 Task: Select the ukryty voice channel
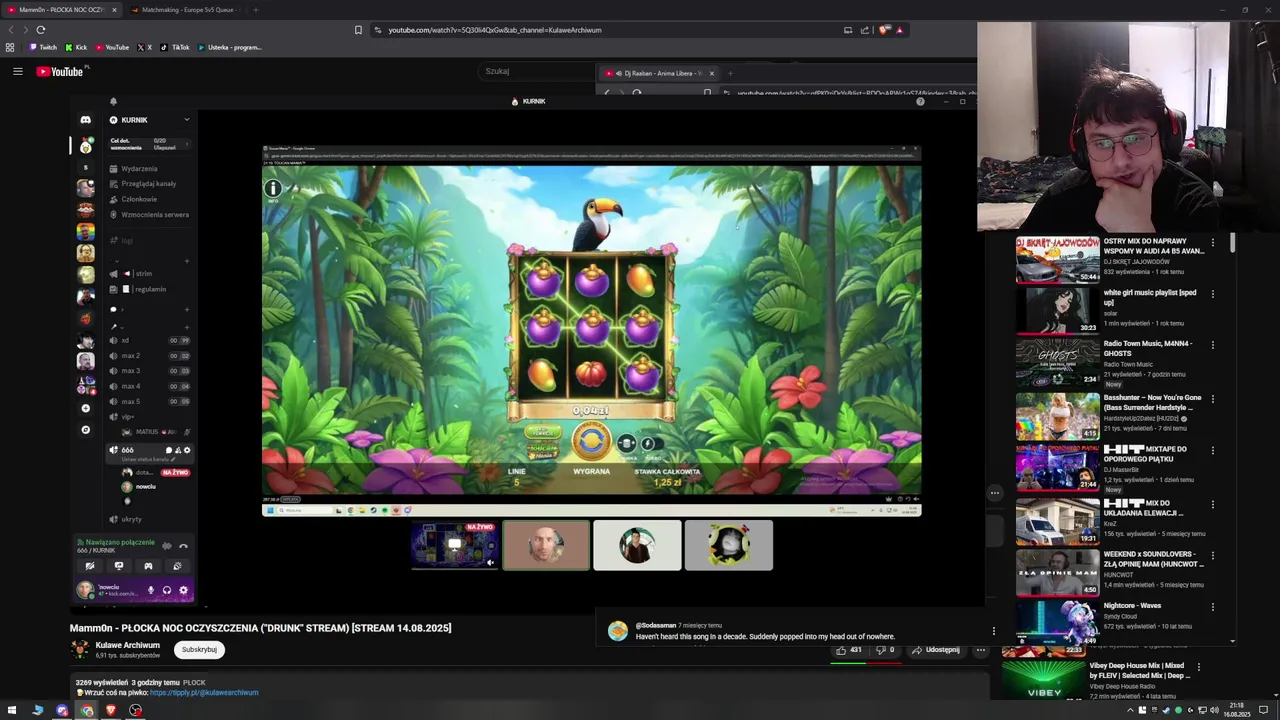coord(149,519)
